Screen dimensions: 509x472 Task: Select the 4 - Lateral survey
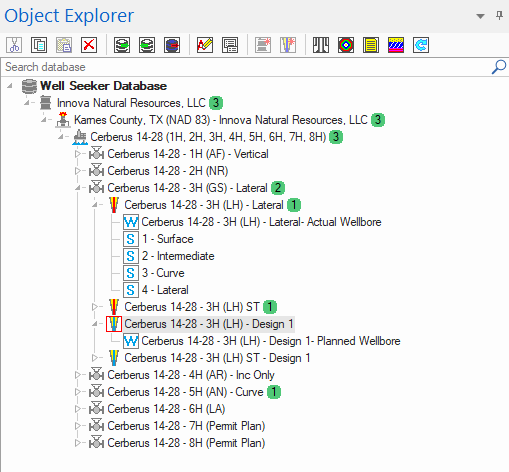[165, 290]
